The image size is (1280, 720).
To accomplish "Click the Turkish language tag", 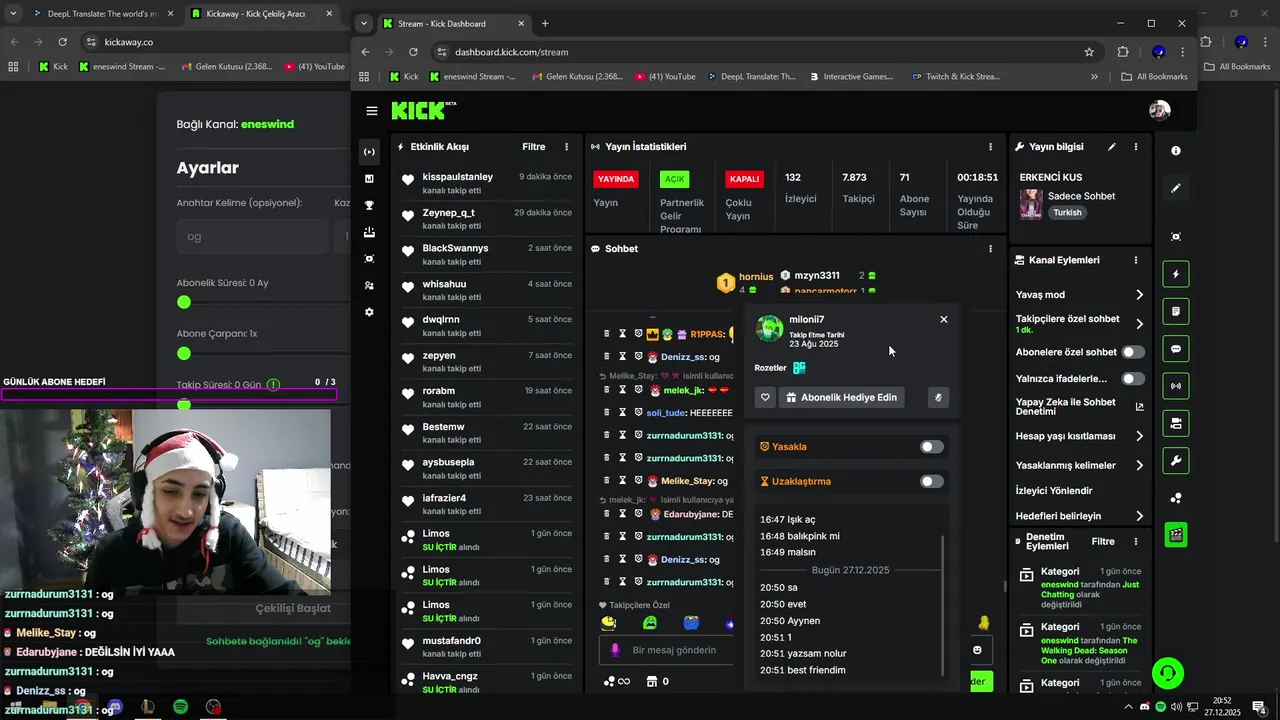I will pos(1067,213).
